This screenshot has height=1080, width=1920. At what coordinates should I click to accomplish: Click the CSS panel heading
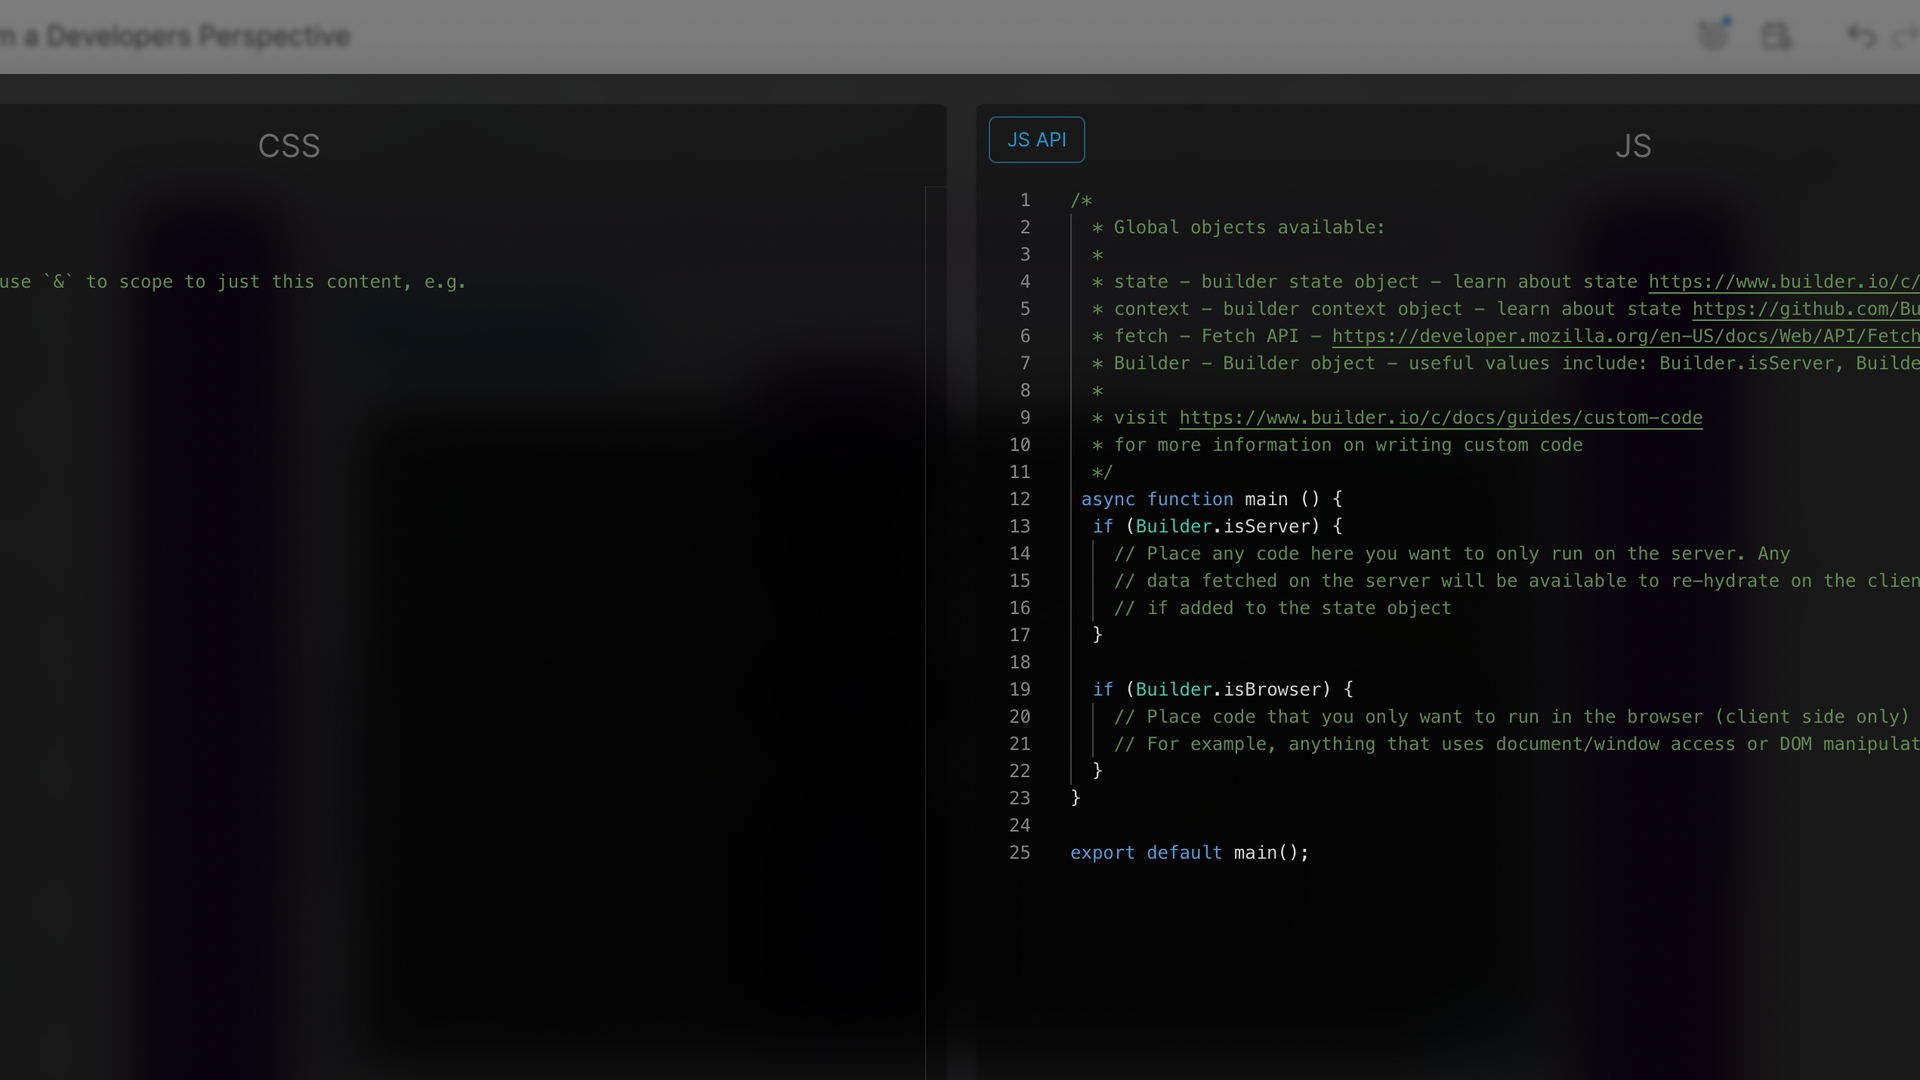coord(289,146)
